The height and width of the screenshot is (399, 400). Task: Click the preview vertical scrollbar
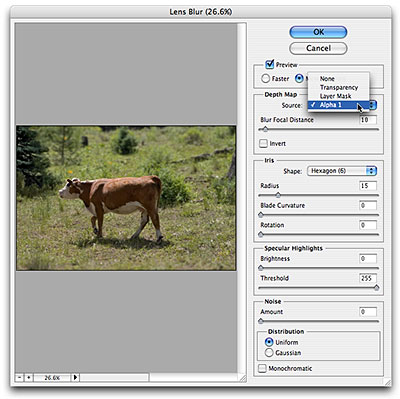click(241, 198)
